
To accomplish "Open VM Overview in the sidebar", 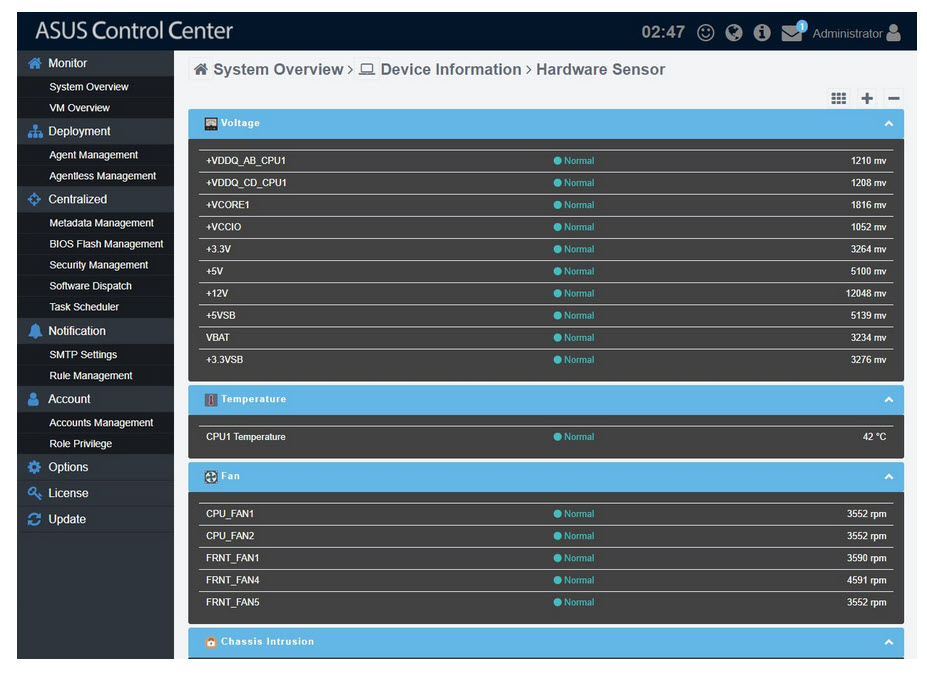I will [x=79, y=108].
